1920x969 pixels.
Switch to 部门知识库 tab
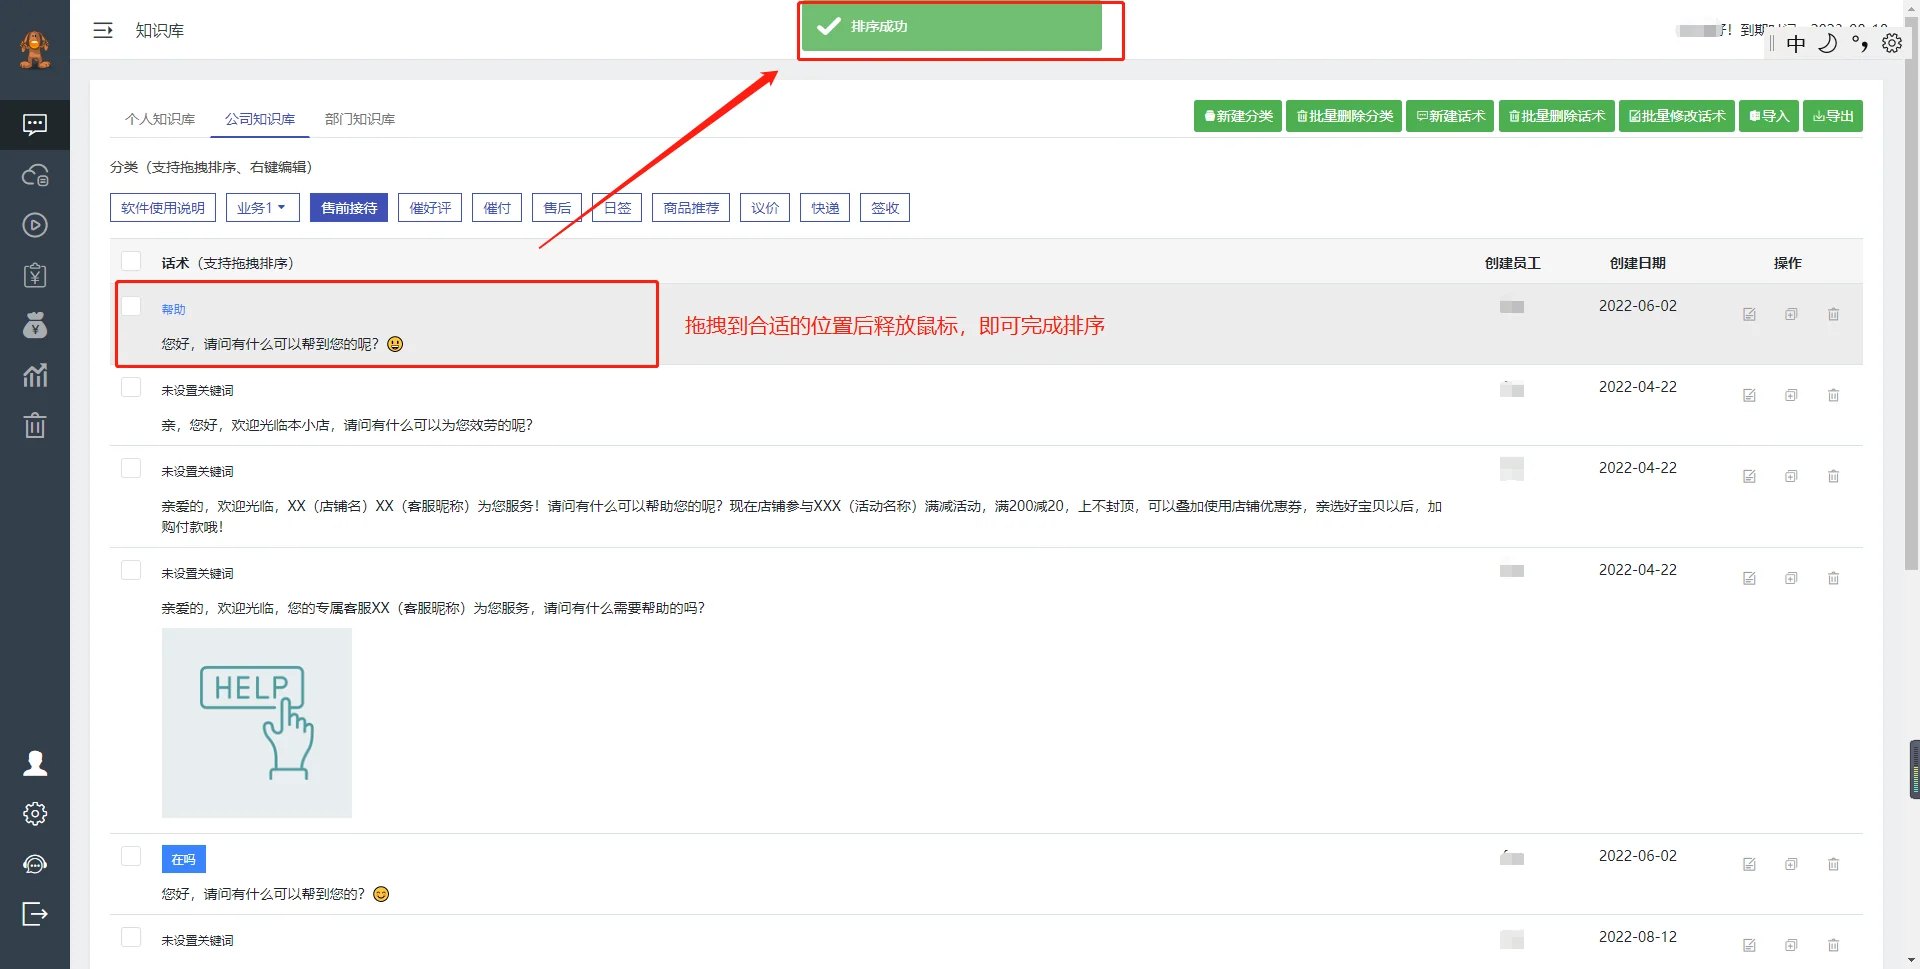(360, 119)
